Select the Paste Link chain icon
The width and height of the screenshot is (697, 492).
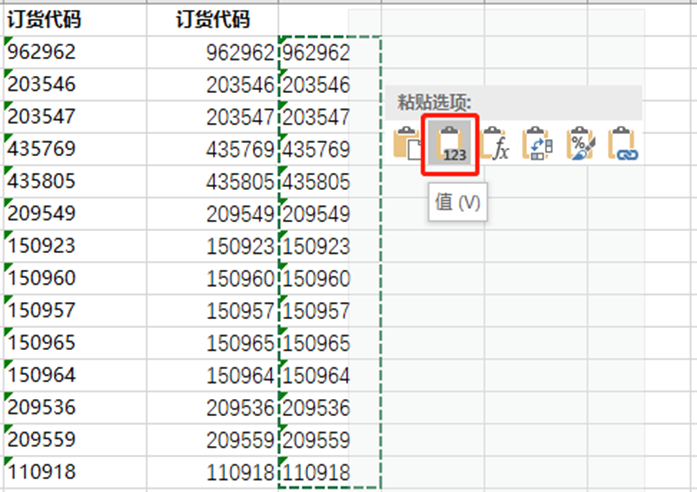click(x=623, y=144)
